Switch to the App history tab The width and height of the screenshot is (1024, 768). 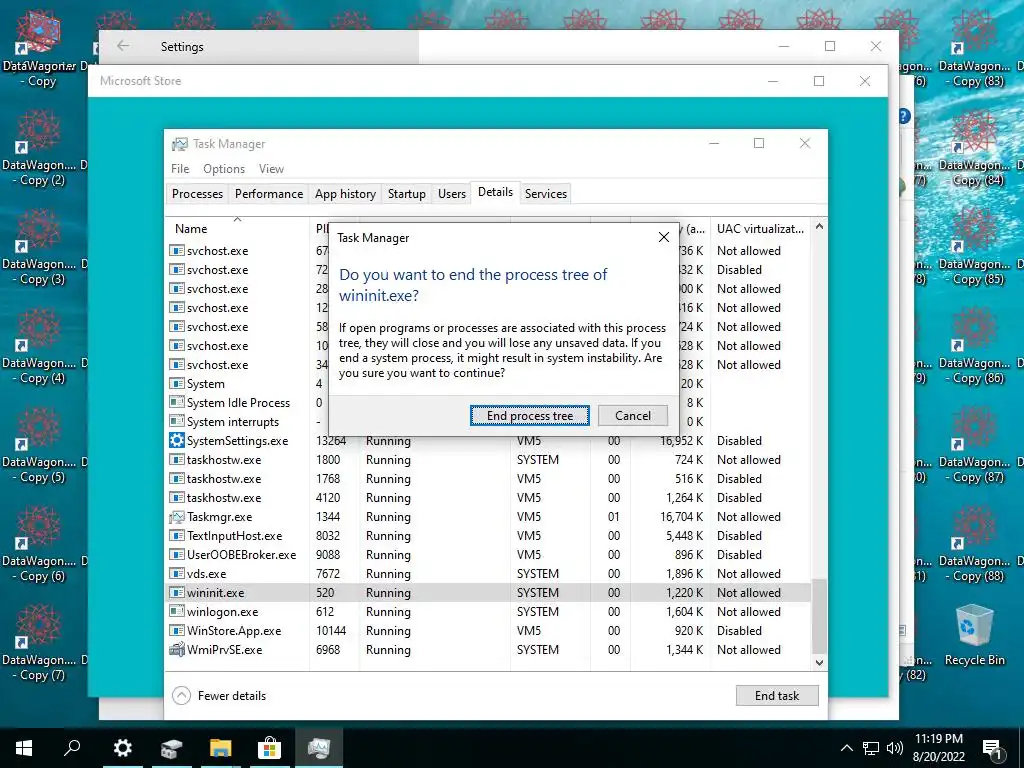pyautogui.click(x=345, y=194)
